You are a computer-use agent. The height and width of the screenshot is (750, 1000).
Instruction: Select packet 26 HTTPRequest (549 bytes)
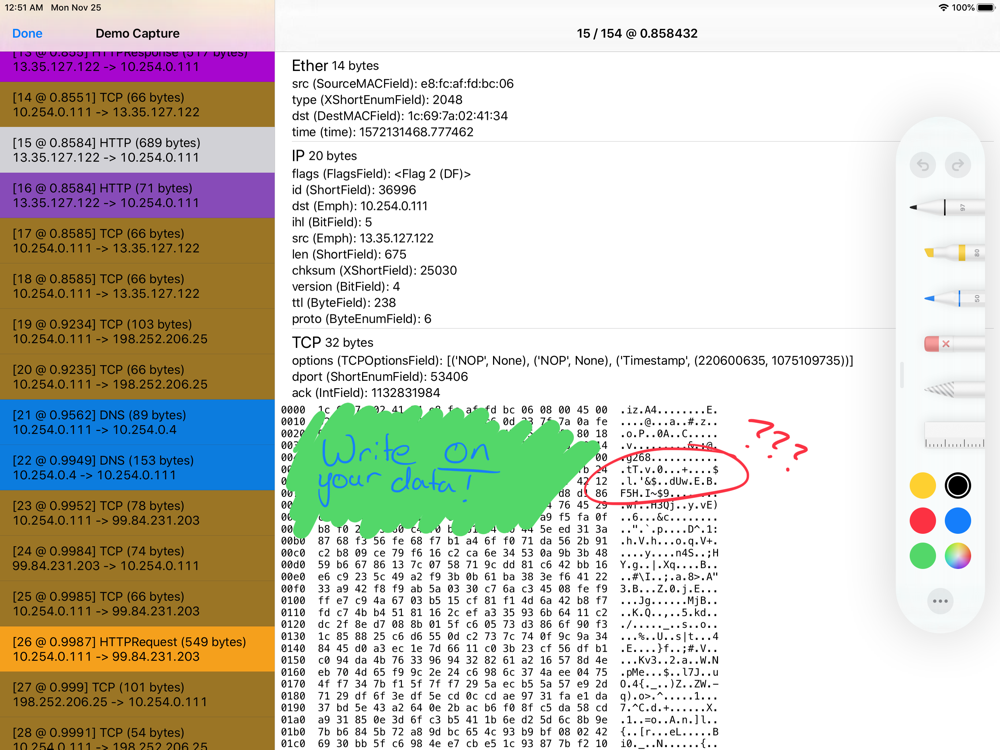click(x=137, y=649)
